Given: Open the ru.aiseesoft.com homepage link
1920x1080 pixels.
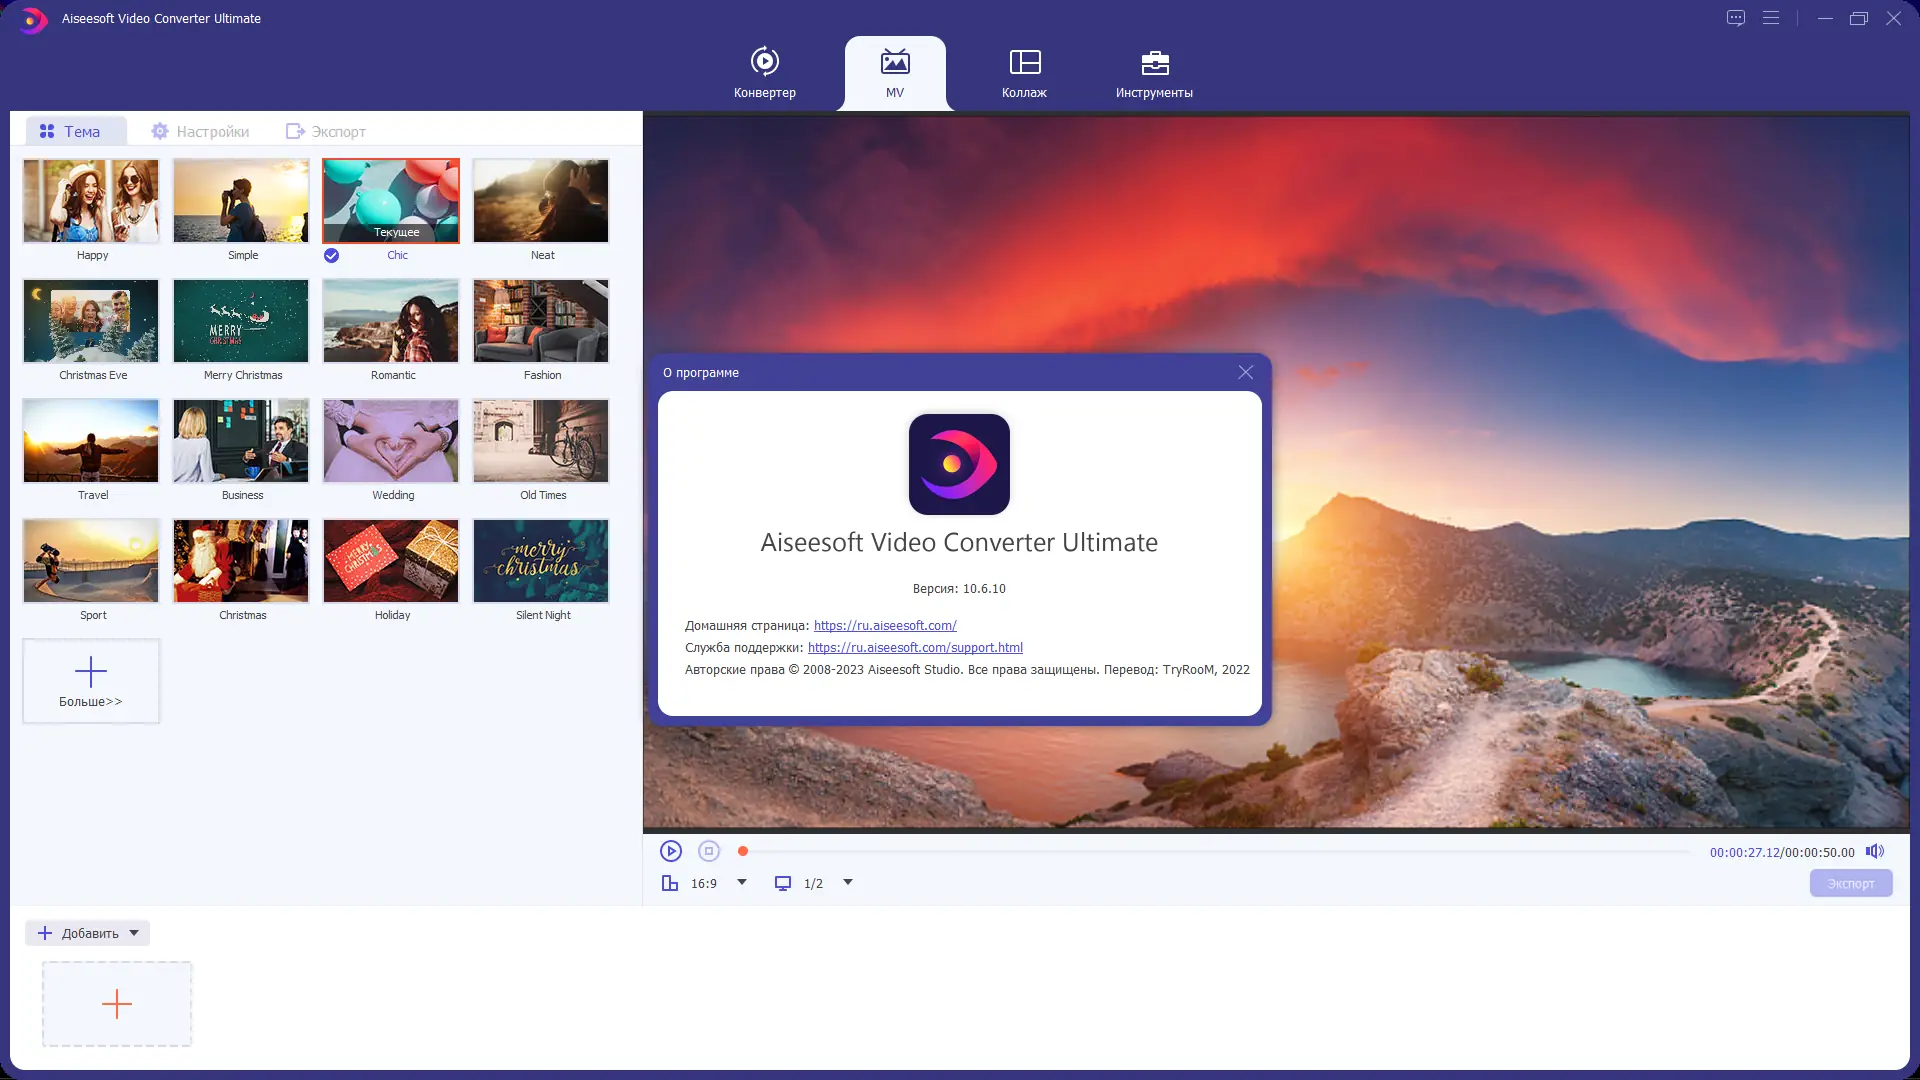Looking at the screenshot, I should [885, 625].
